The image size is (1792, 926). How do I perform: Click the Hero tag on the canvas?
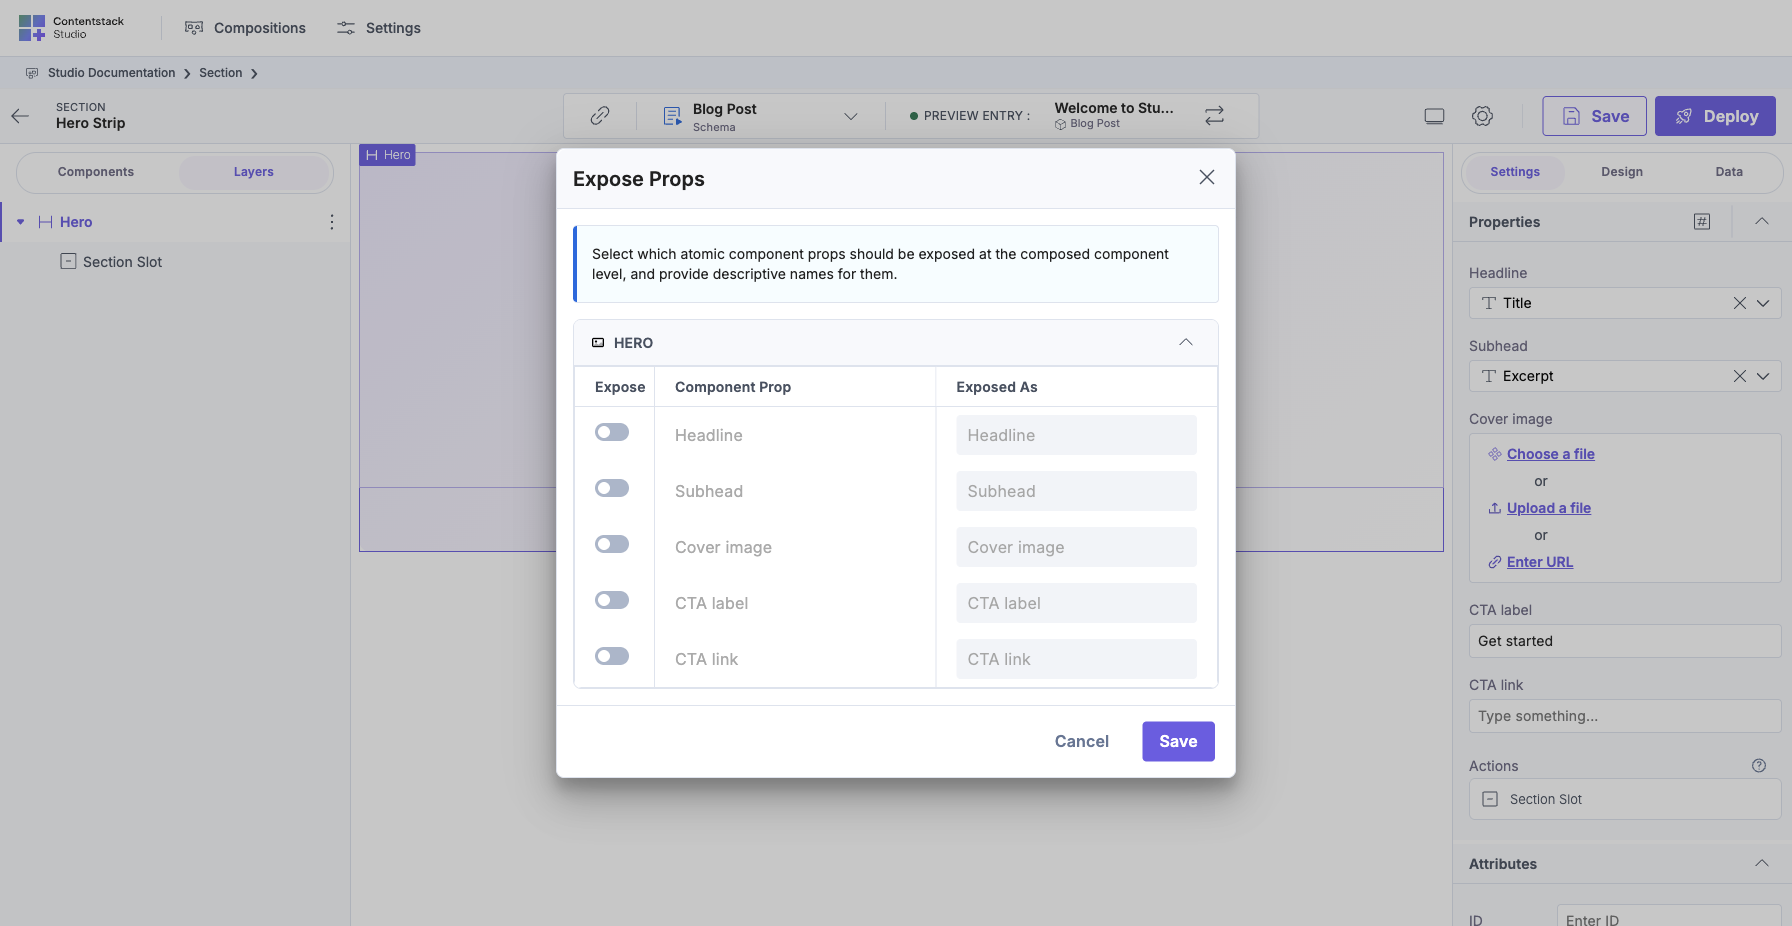[388, 155]
